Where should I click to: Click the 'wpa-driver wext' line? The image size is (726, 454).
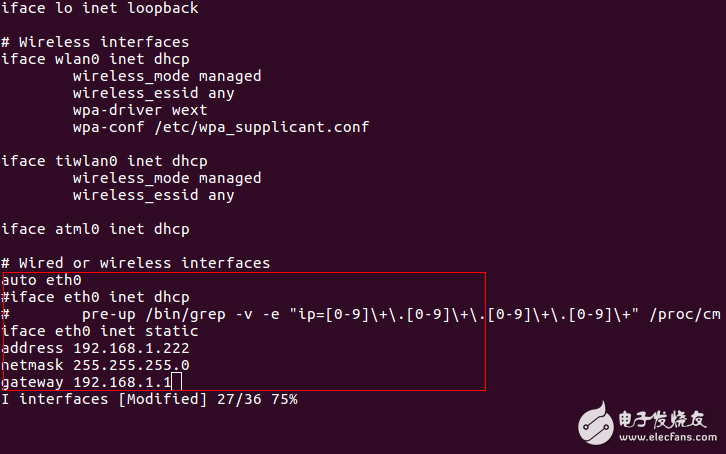point(140,110)
